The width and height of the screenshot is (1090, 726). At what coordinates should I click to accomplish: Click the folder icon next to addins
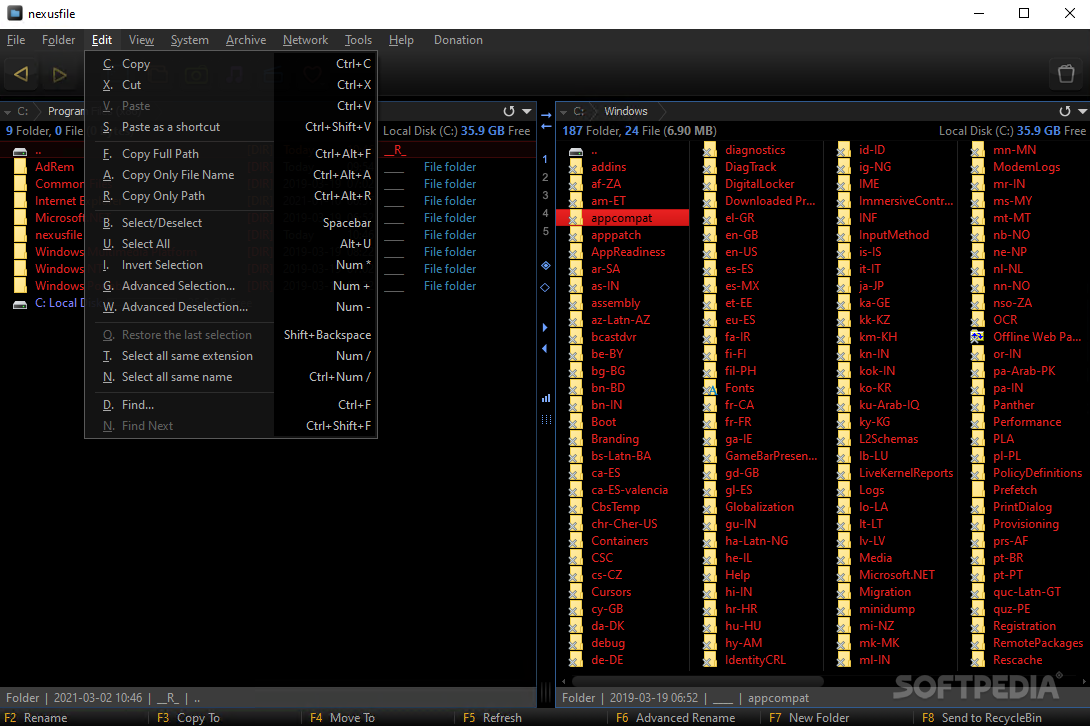tap(576, 167)
